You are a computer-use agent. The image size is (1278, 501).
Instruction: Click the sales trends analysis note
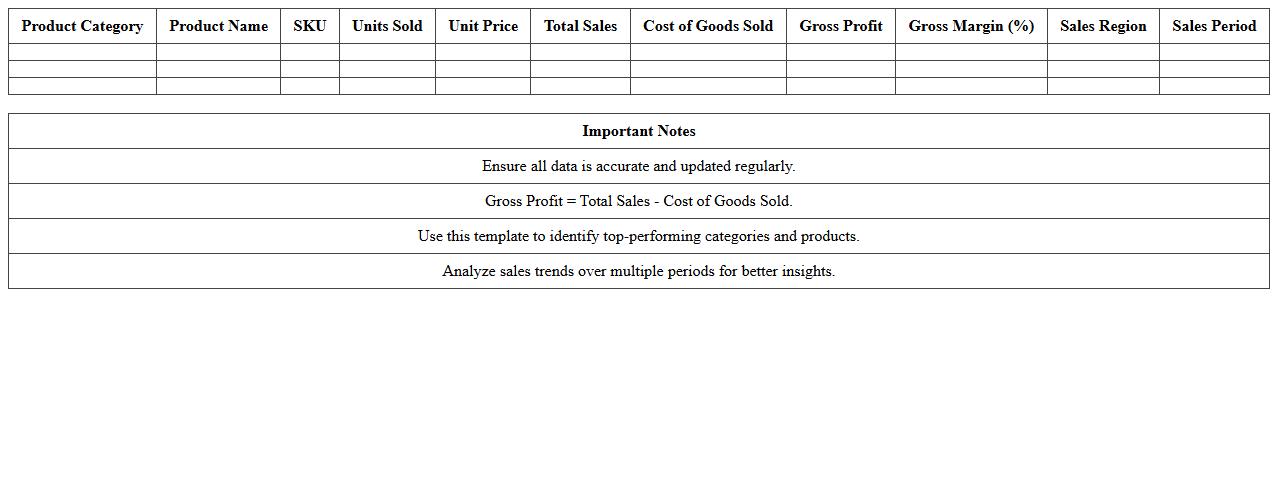click(639, 271)
